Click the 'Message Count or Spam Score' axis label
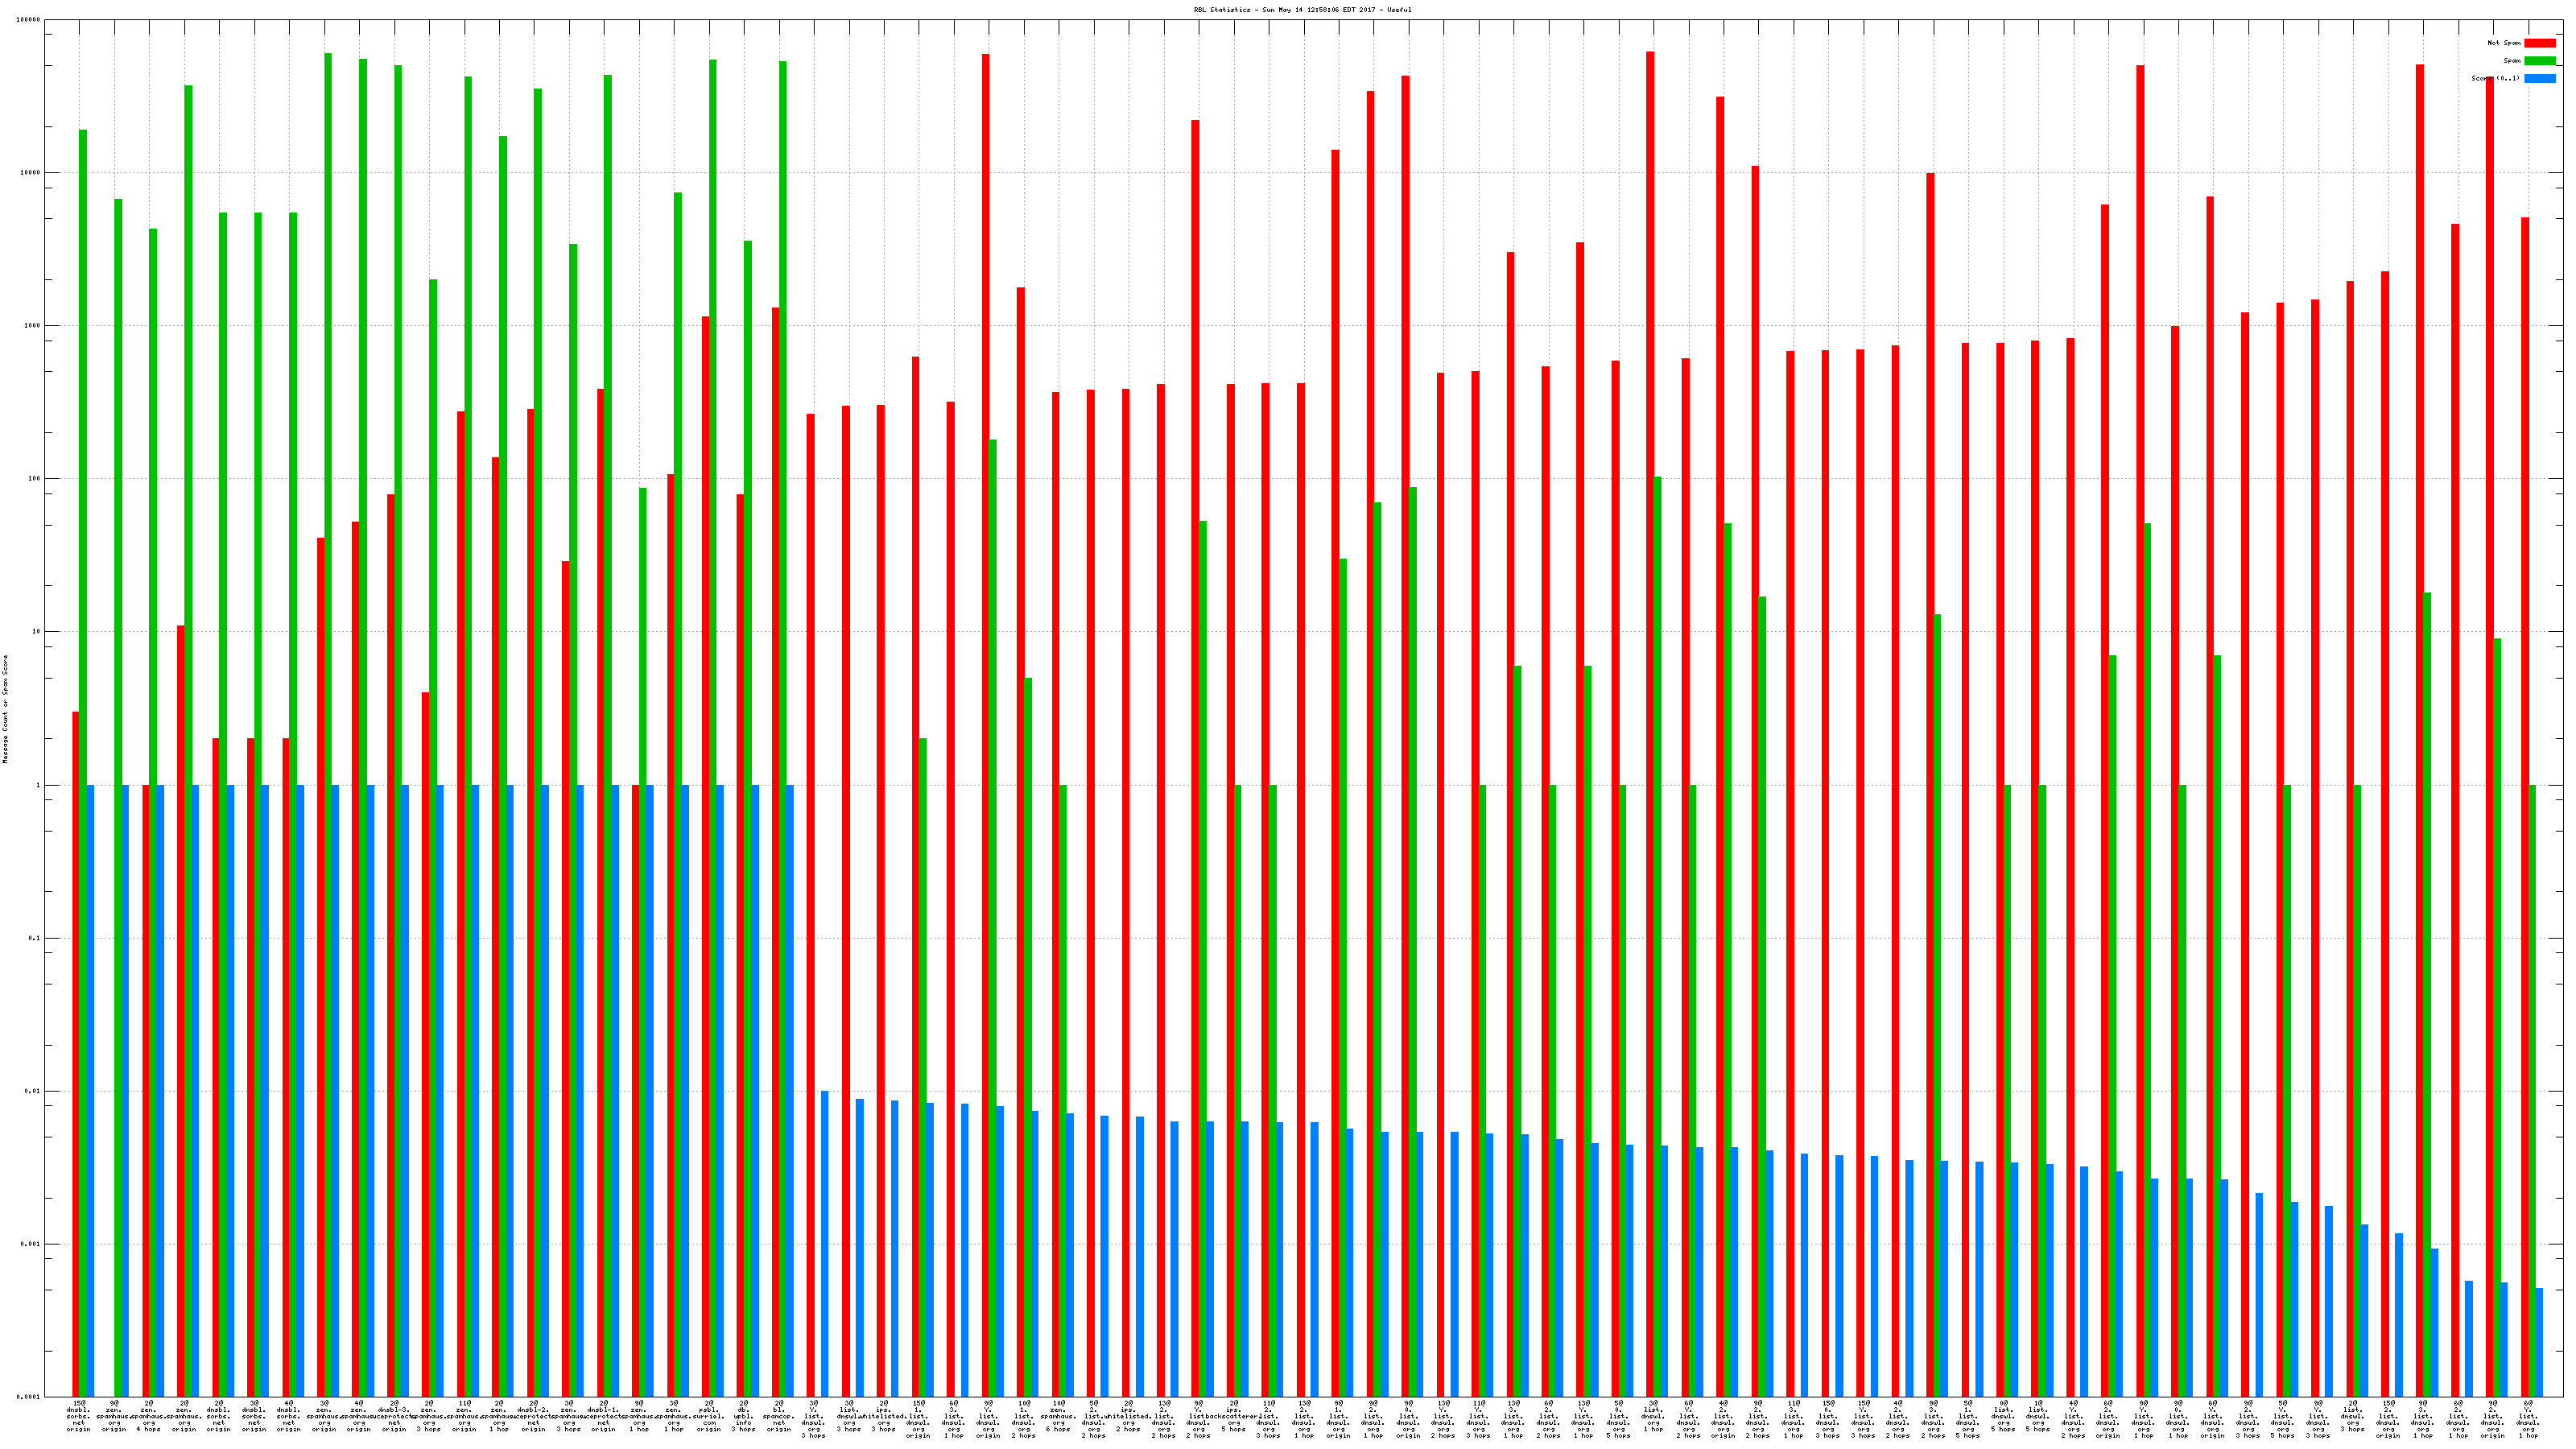This screenshot has height=1449, width=2576. 5,709
